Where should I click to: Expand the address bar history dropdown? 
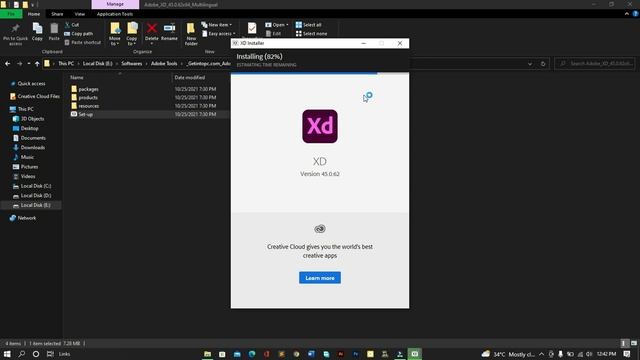pyautogui.click(x=530, y=64)
